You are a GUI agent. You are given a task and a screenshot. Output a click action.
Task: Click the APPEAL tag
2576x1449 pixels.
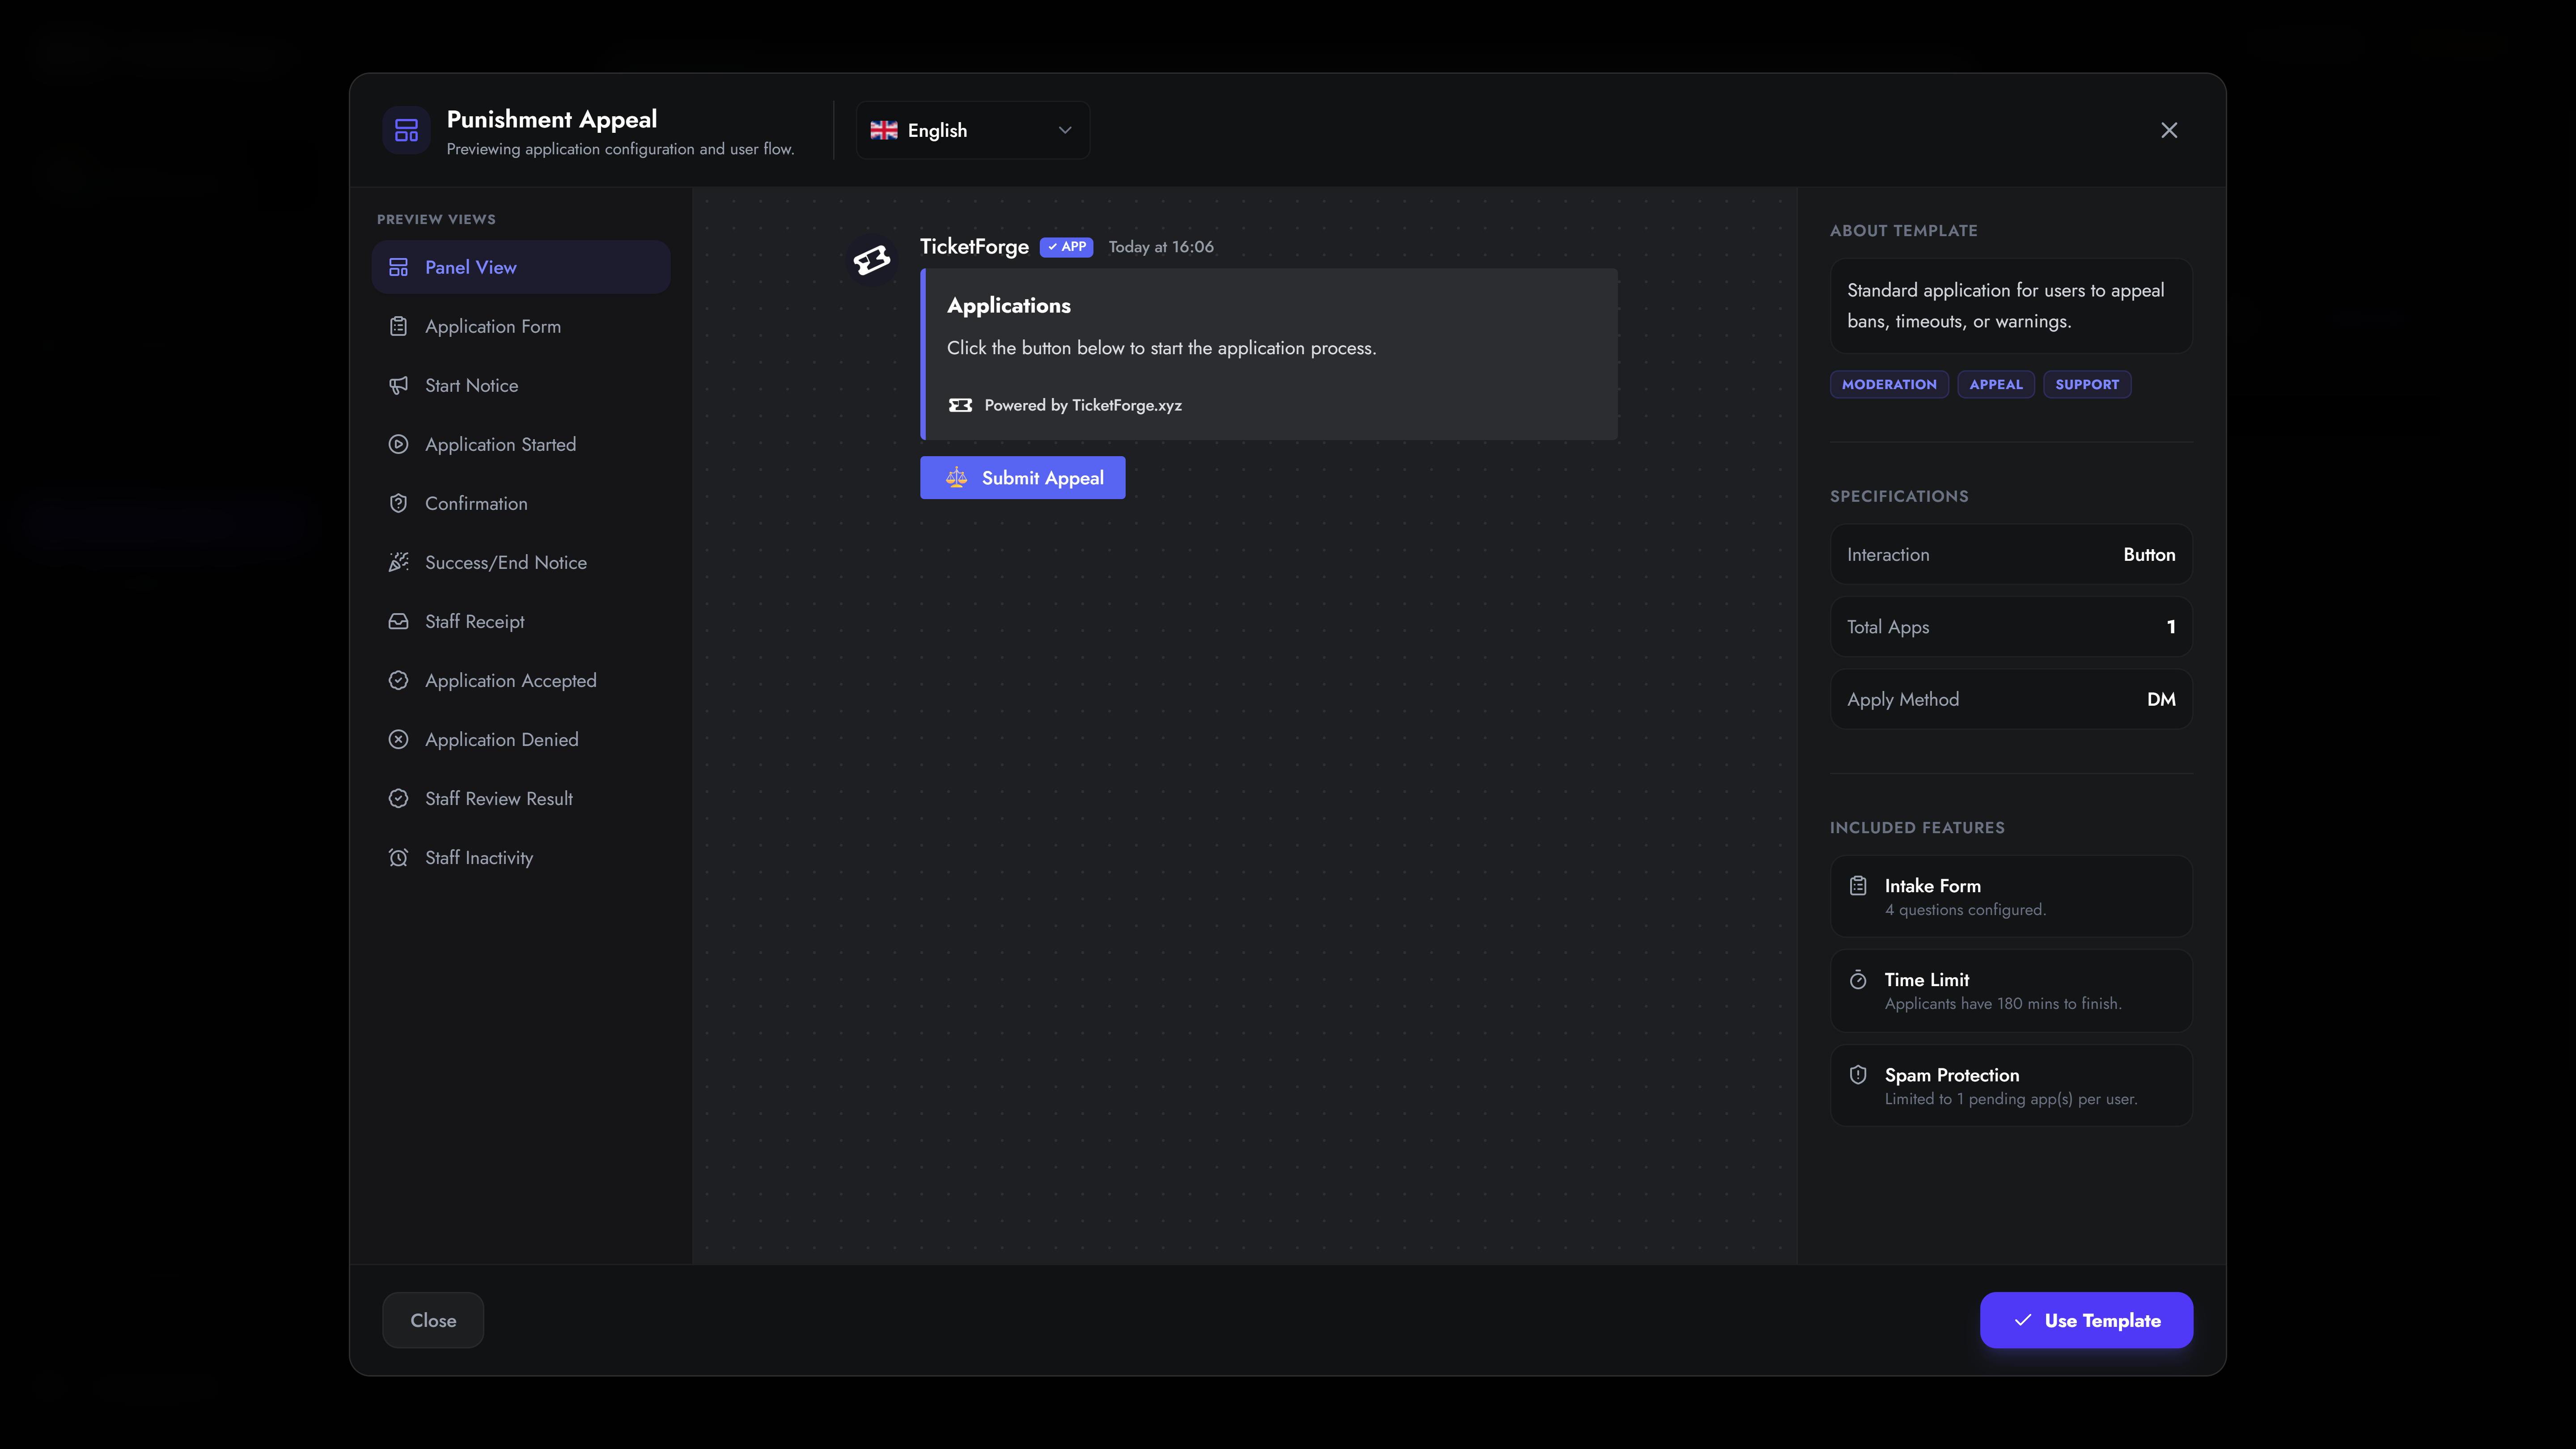pyautogui.click(x=1995, y=384)
